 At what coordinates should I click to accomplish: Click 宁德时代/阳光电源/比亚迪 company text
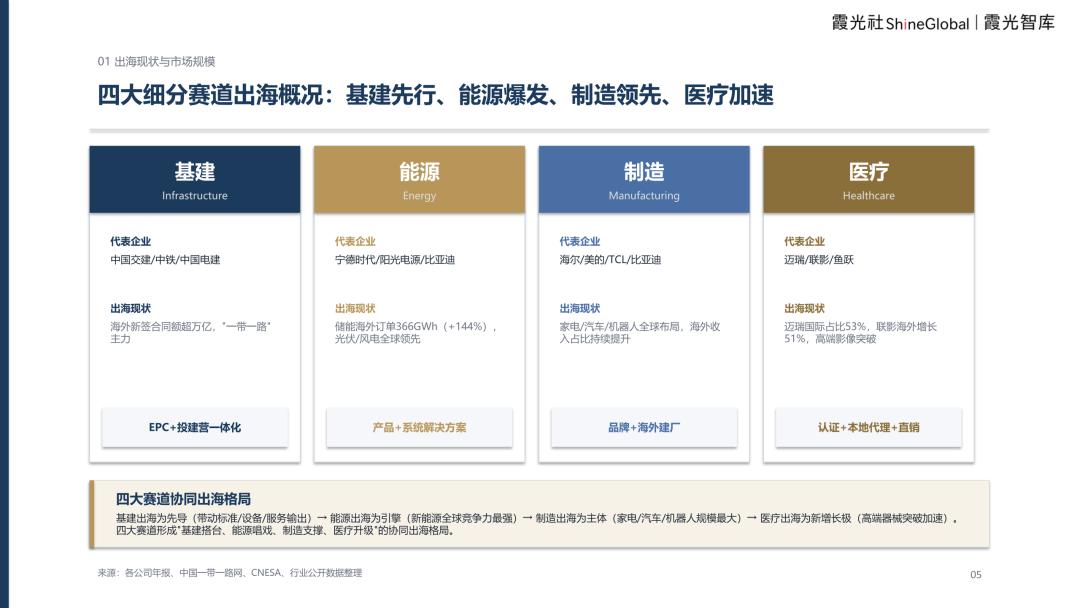(395, 260)
